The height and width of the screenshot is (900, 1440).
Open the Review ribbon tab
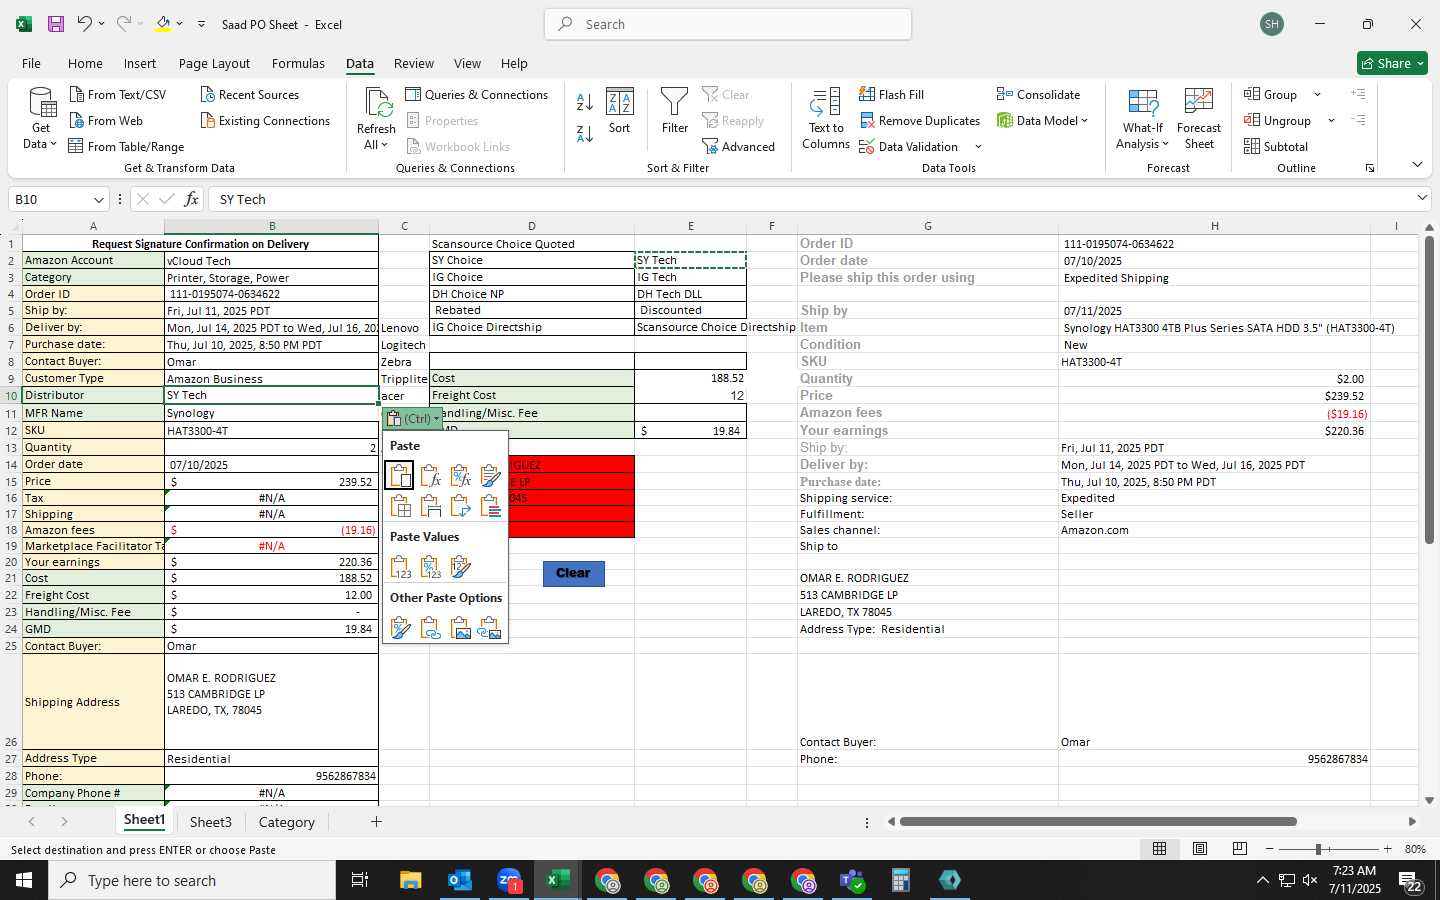click(414, 63)
